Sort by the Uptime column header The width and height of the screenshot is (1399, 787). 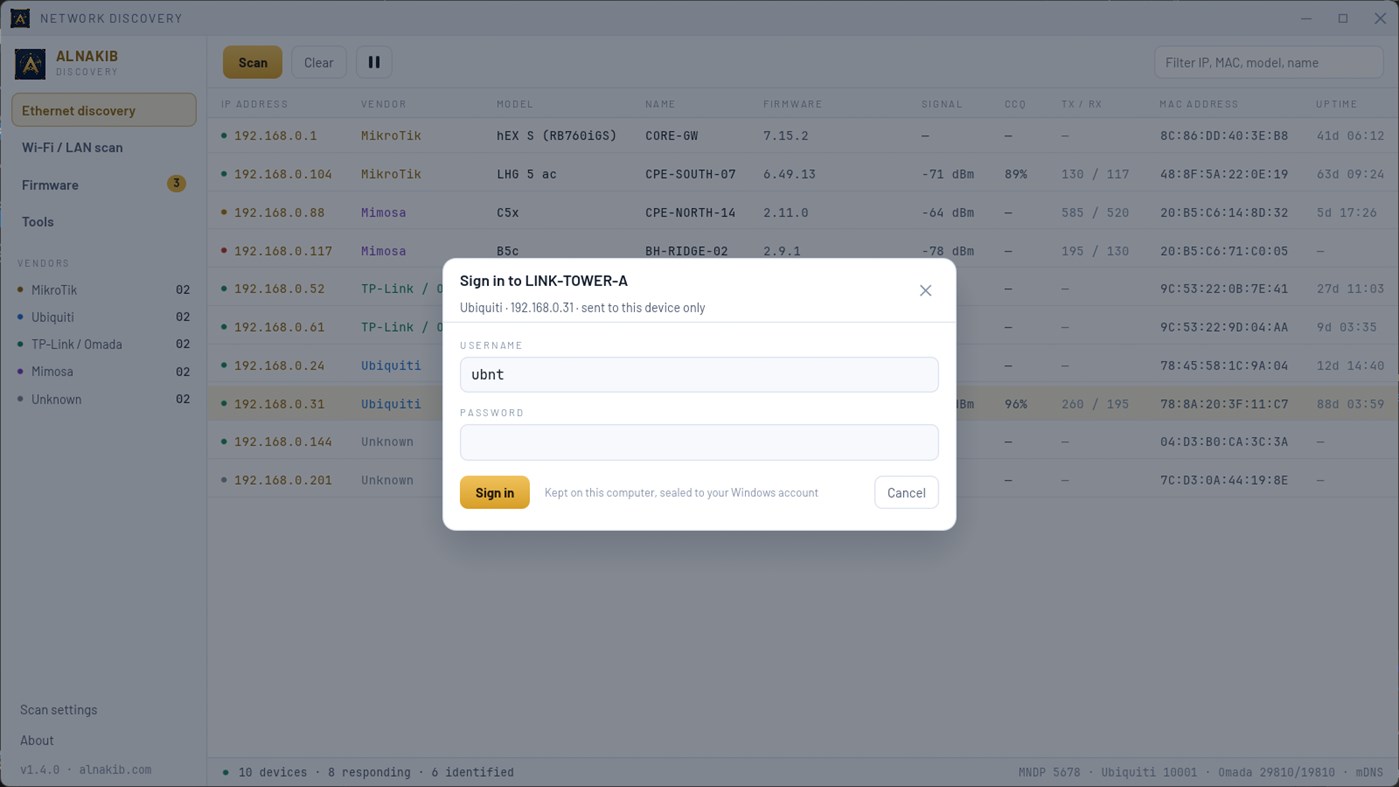(x=1336, y=104)
